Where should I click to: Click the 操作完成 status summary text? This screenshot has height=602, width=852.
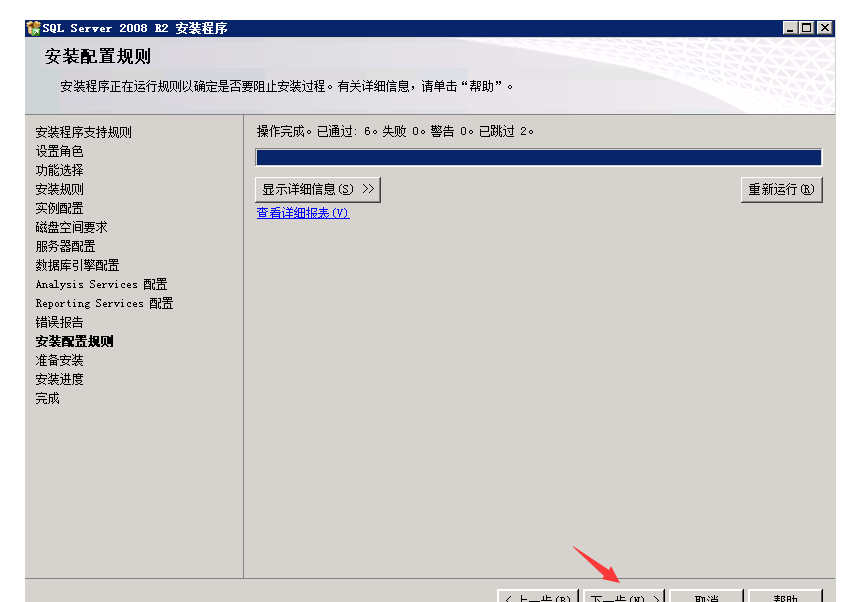point(395,131)
